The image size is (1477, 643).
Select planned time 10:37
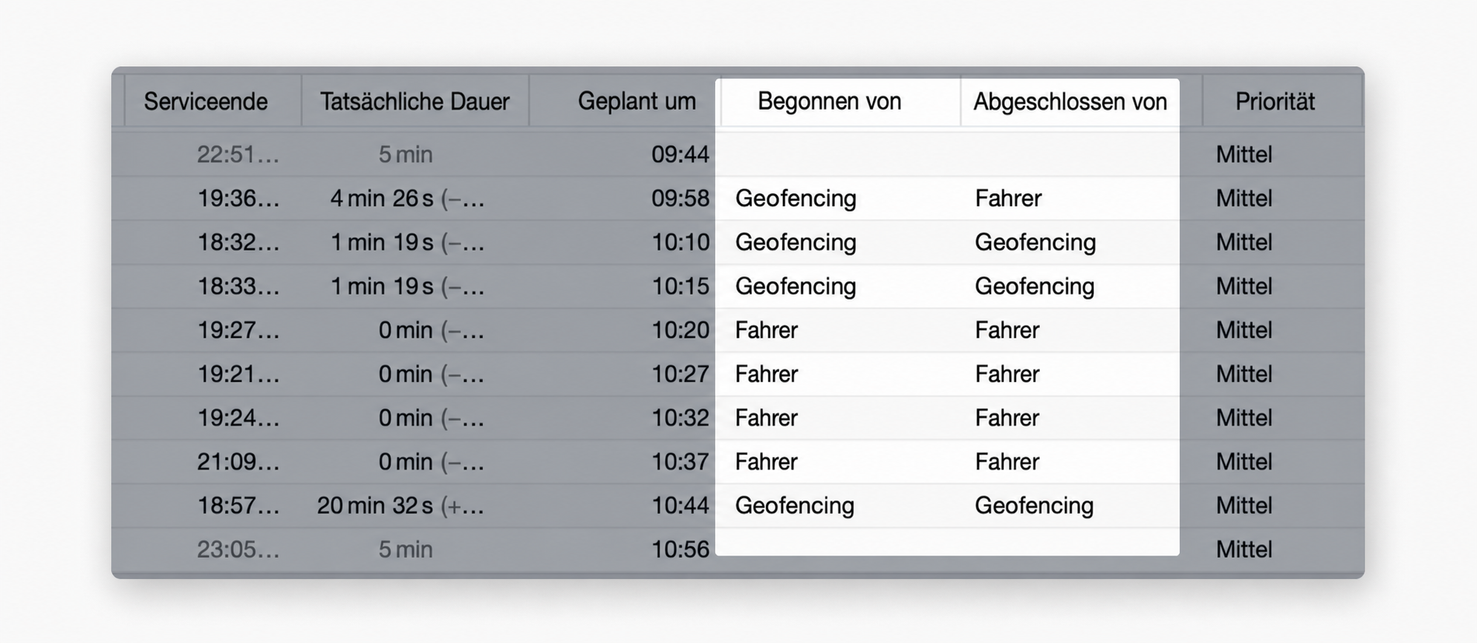tap(680, 462)
